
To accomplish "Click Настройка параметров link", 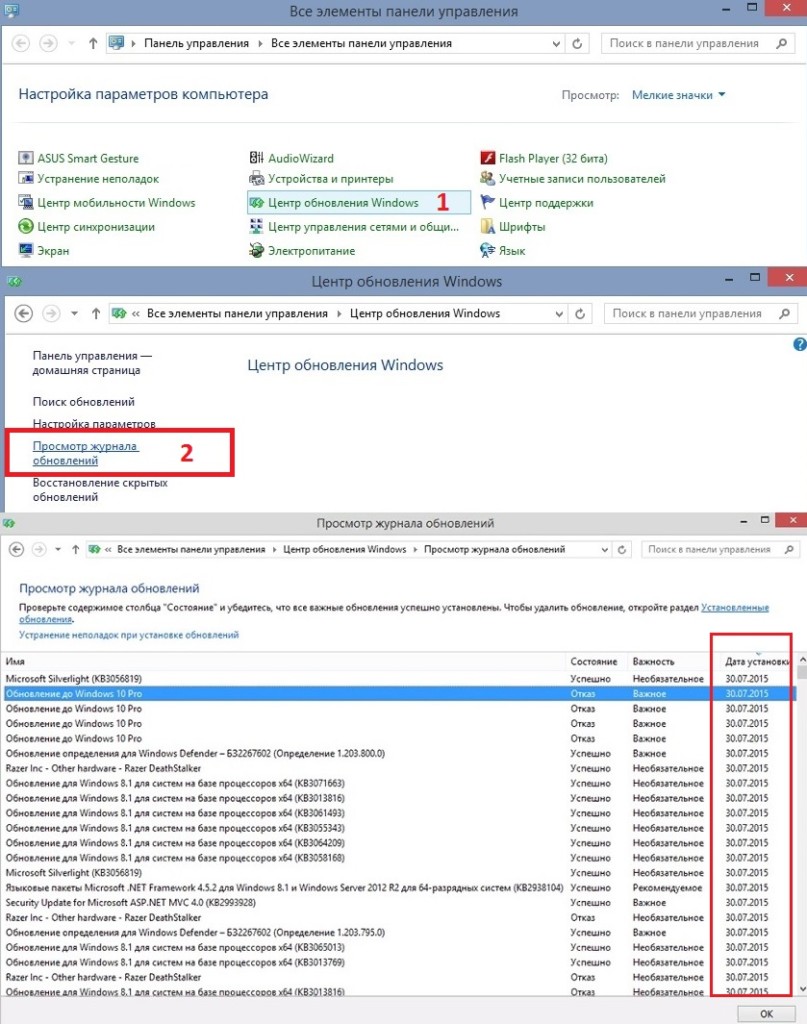I will click(94, 424).
